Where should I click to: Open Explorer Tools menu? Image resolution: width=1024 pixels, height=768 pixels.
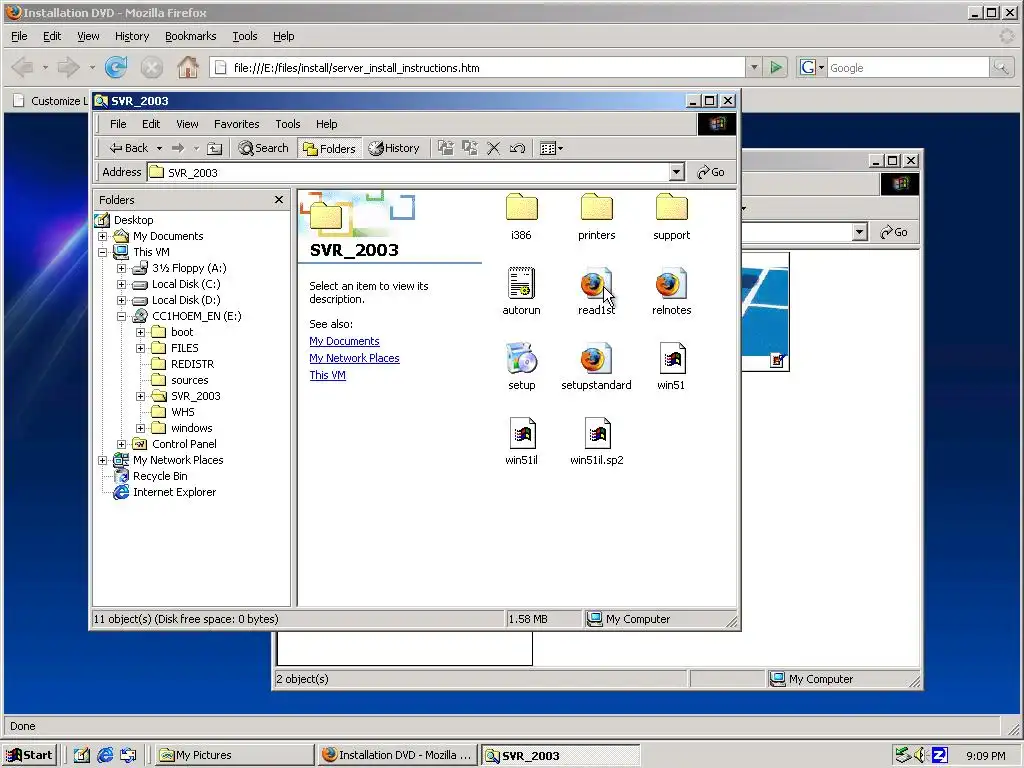pos(287,124)
